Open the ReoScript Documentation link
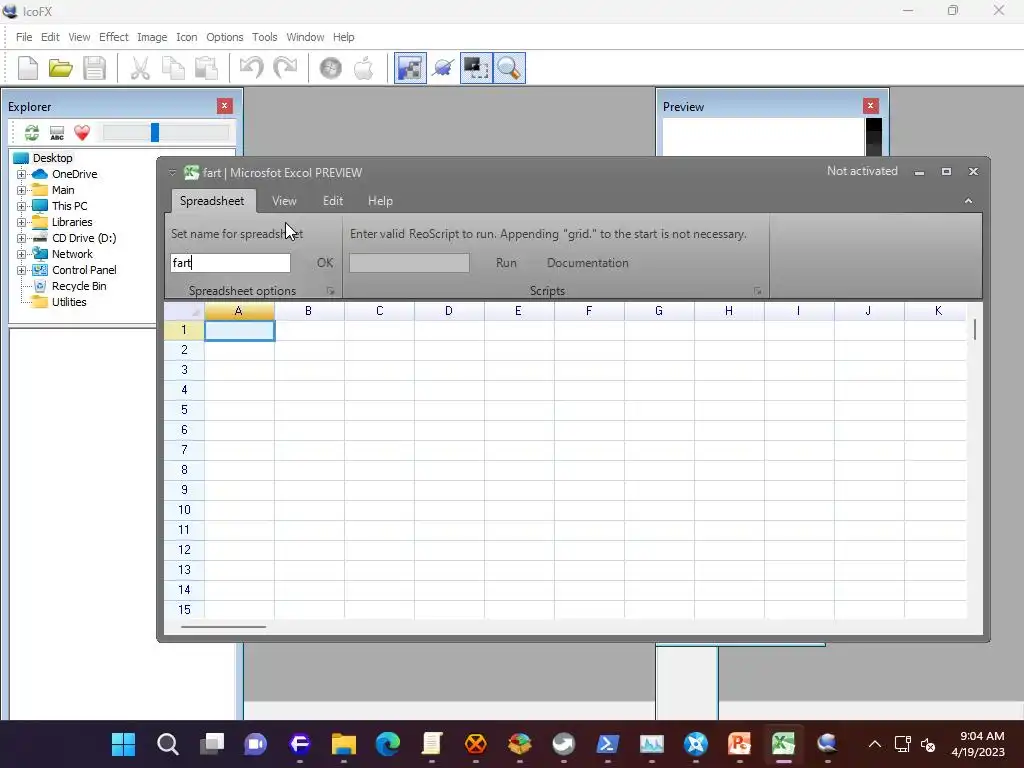The image size is (1024, 768). (588, 263)
